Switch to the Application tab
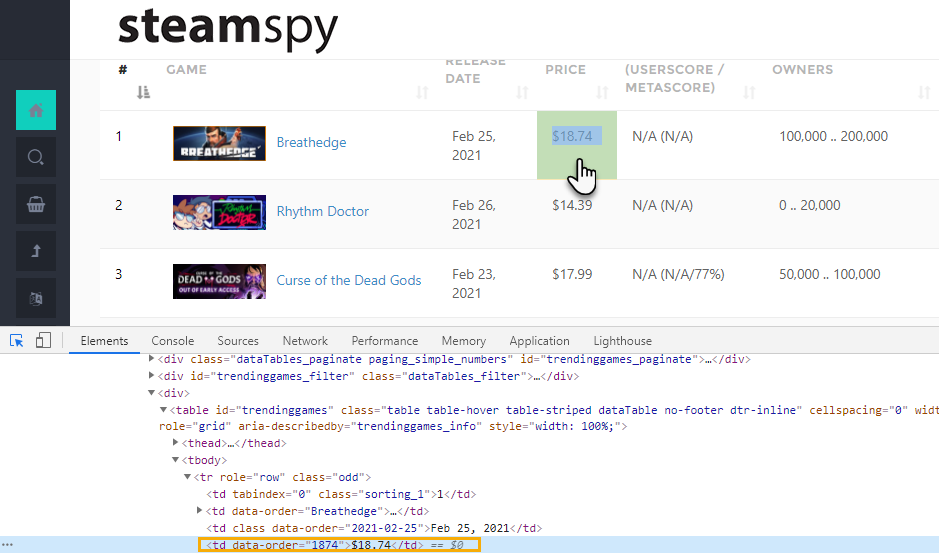This screenshot has height=553, width=939. pyautogui.click(x=539, y=341)
